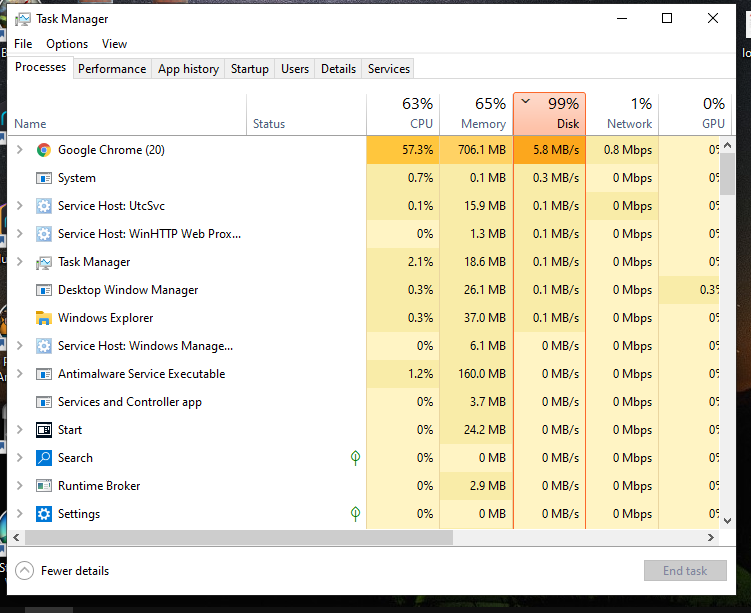Open the Options menu
751x613 pixels.
pos(67,44)
